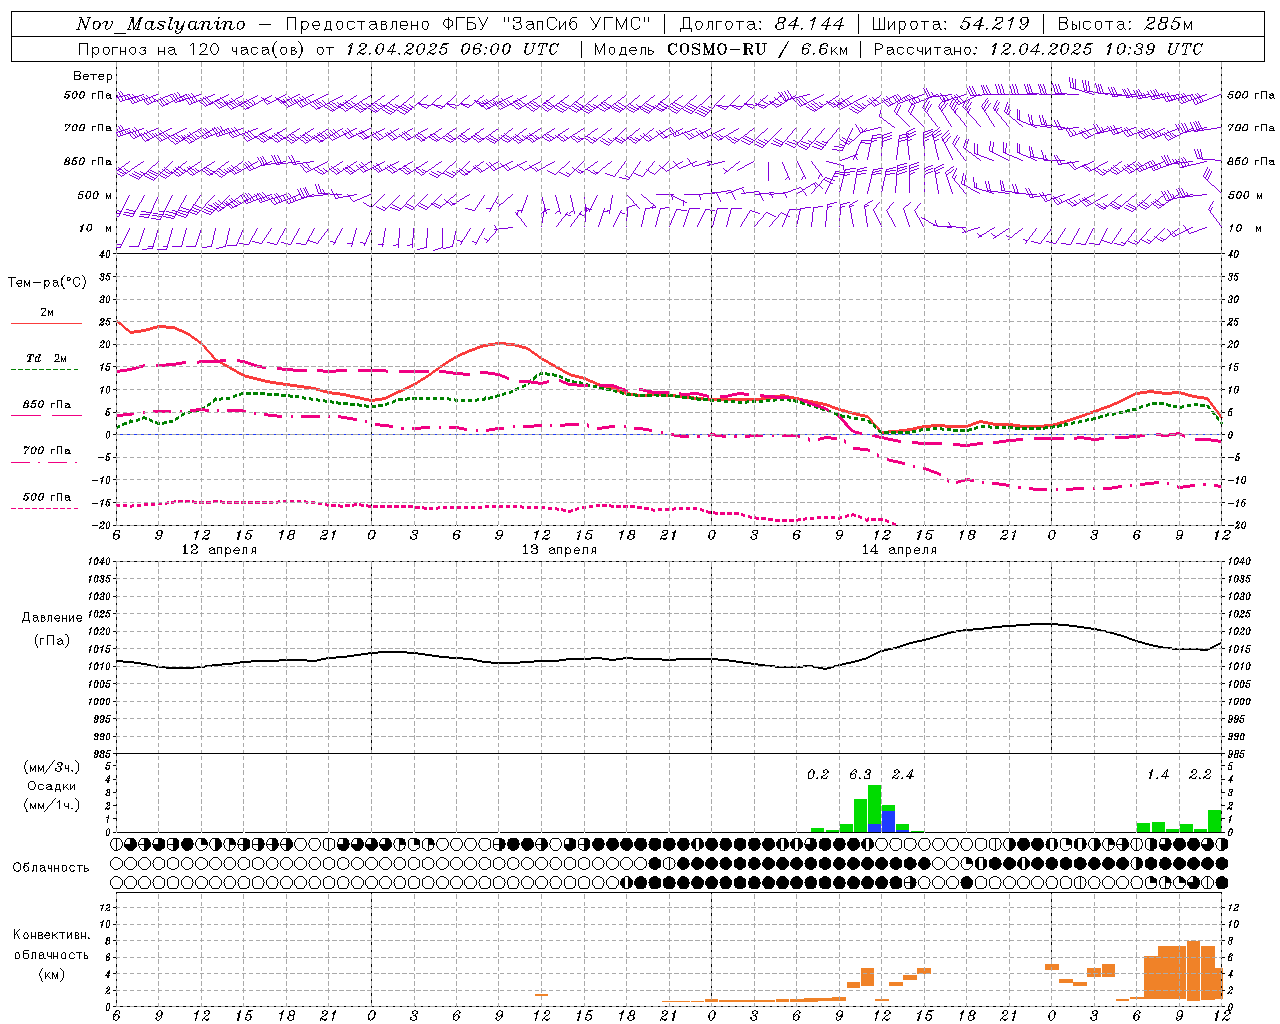This screenshot has height=1024, width=1280.
Task: Click the 13 апреля date label
Action: pos(559,550)
